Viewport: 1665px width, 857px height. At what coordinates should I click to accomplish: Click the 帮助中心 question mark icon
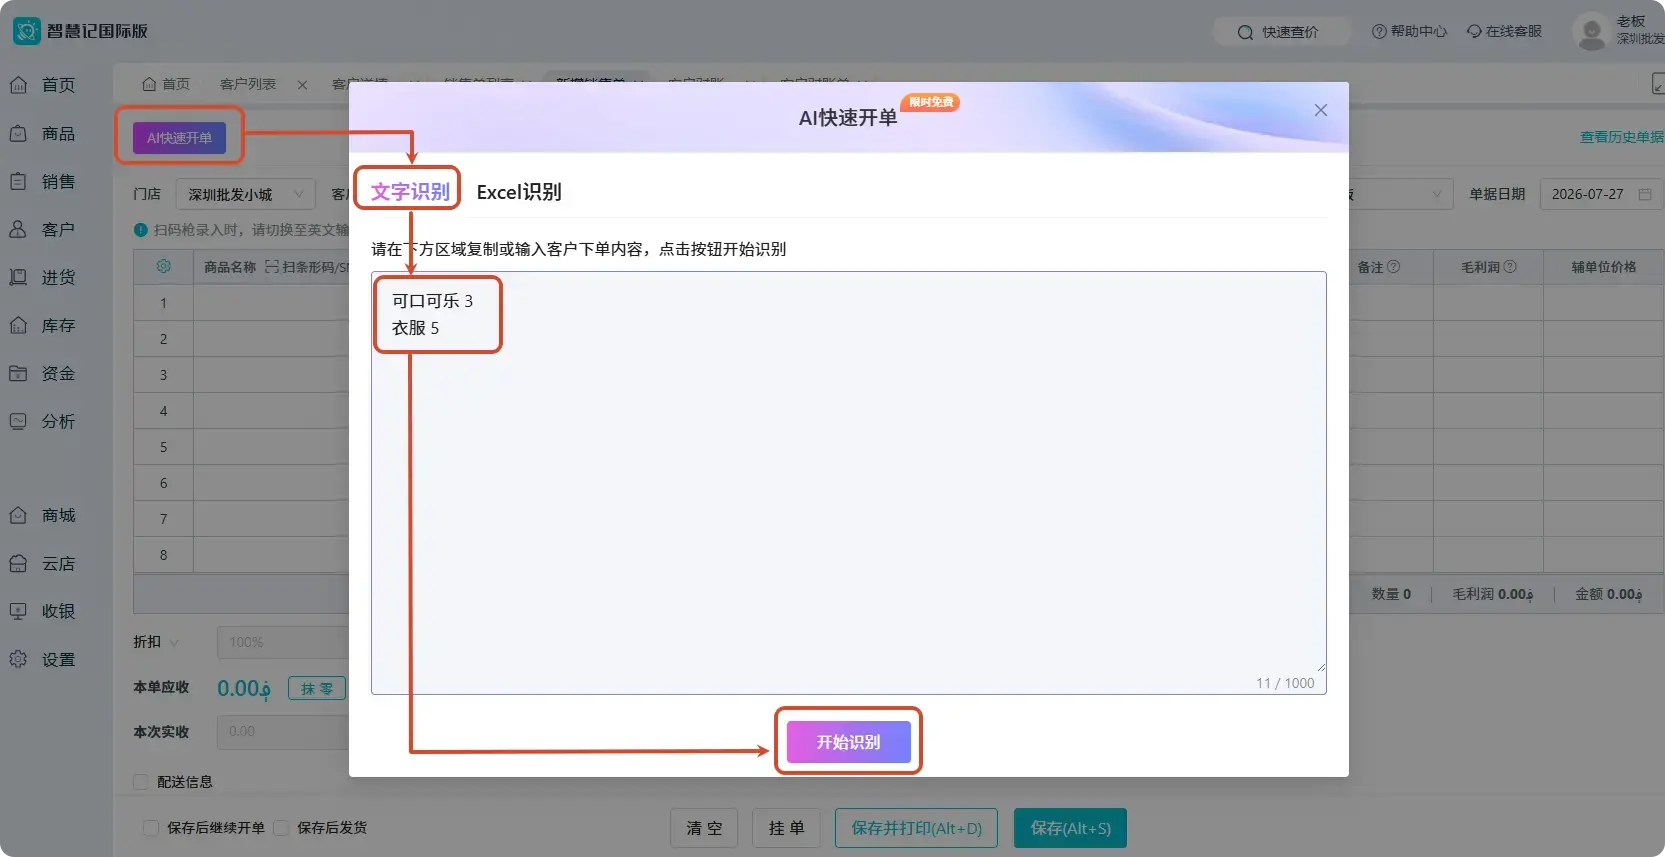pyautogui.click(x=1379, y=31)
